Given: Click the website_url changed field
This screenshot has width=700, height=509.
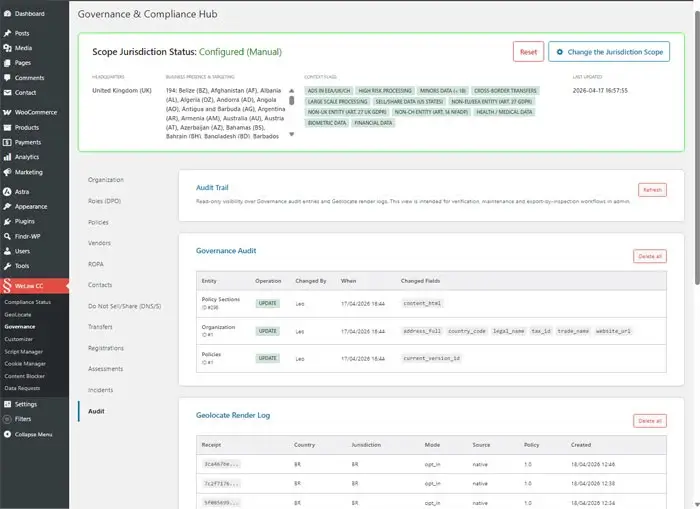Looking at the screenshot, I should [x=613, y=331].
